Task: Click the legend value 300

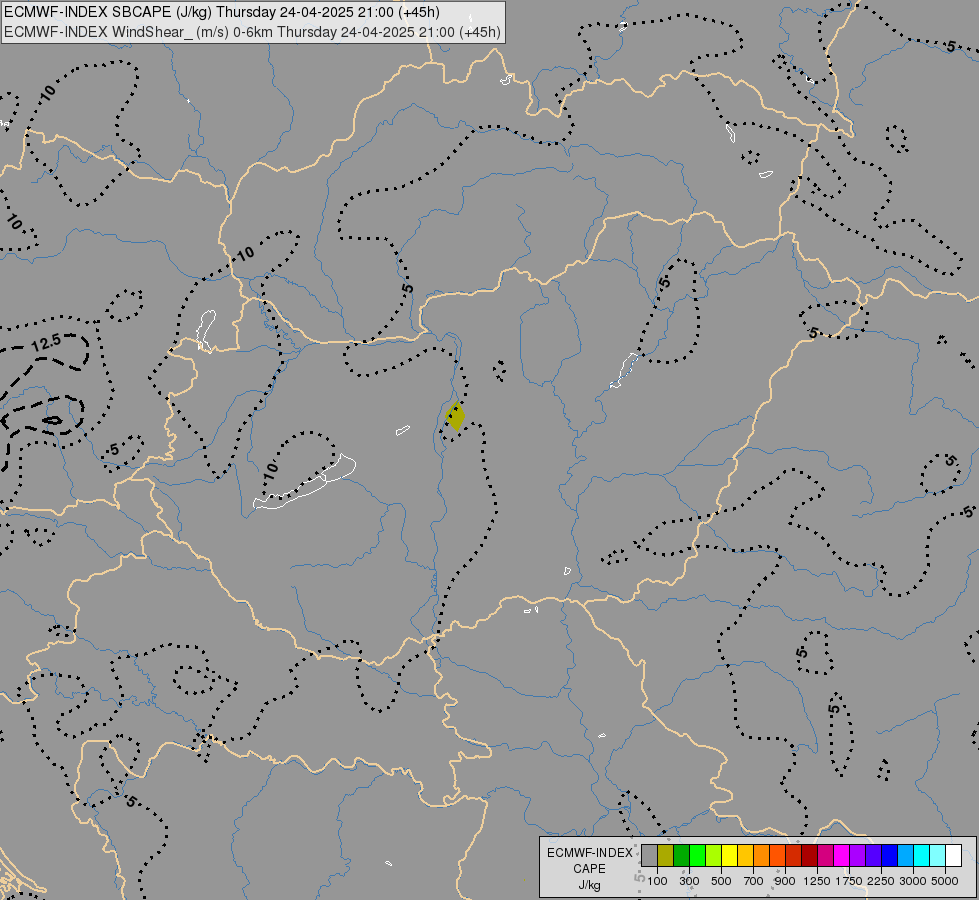Action: click(689, 881)
